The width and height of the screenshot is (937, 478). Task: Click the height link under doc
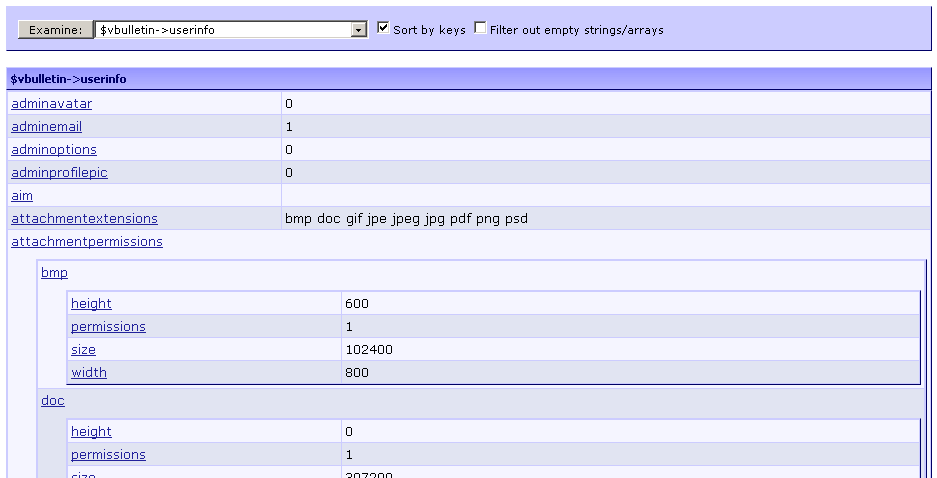(91, 432)
